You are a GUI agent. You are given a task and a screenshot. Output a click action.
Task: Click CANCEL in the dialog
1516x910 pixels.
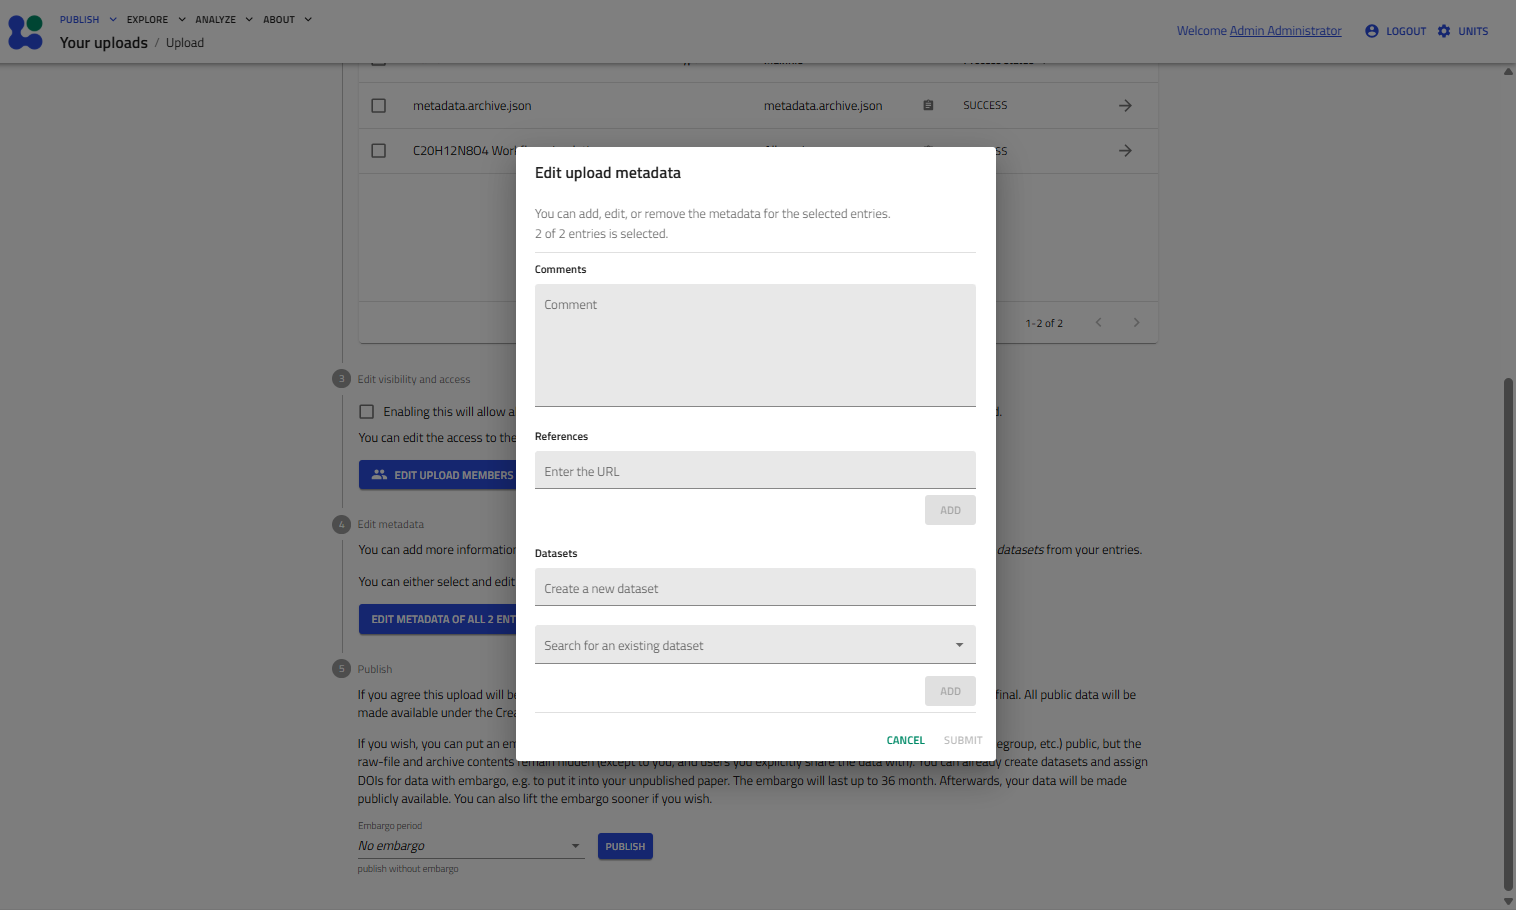point(905,740)
